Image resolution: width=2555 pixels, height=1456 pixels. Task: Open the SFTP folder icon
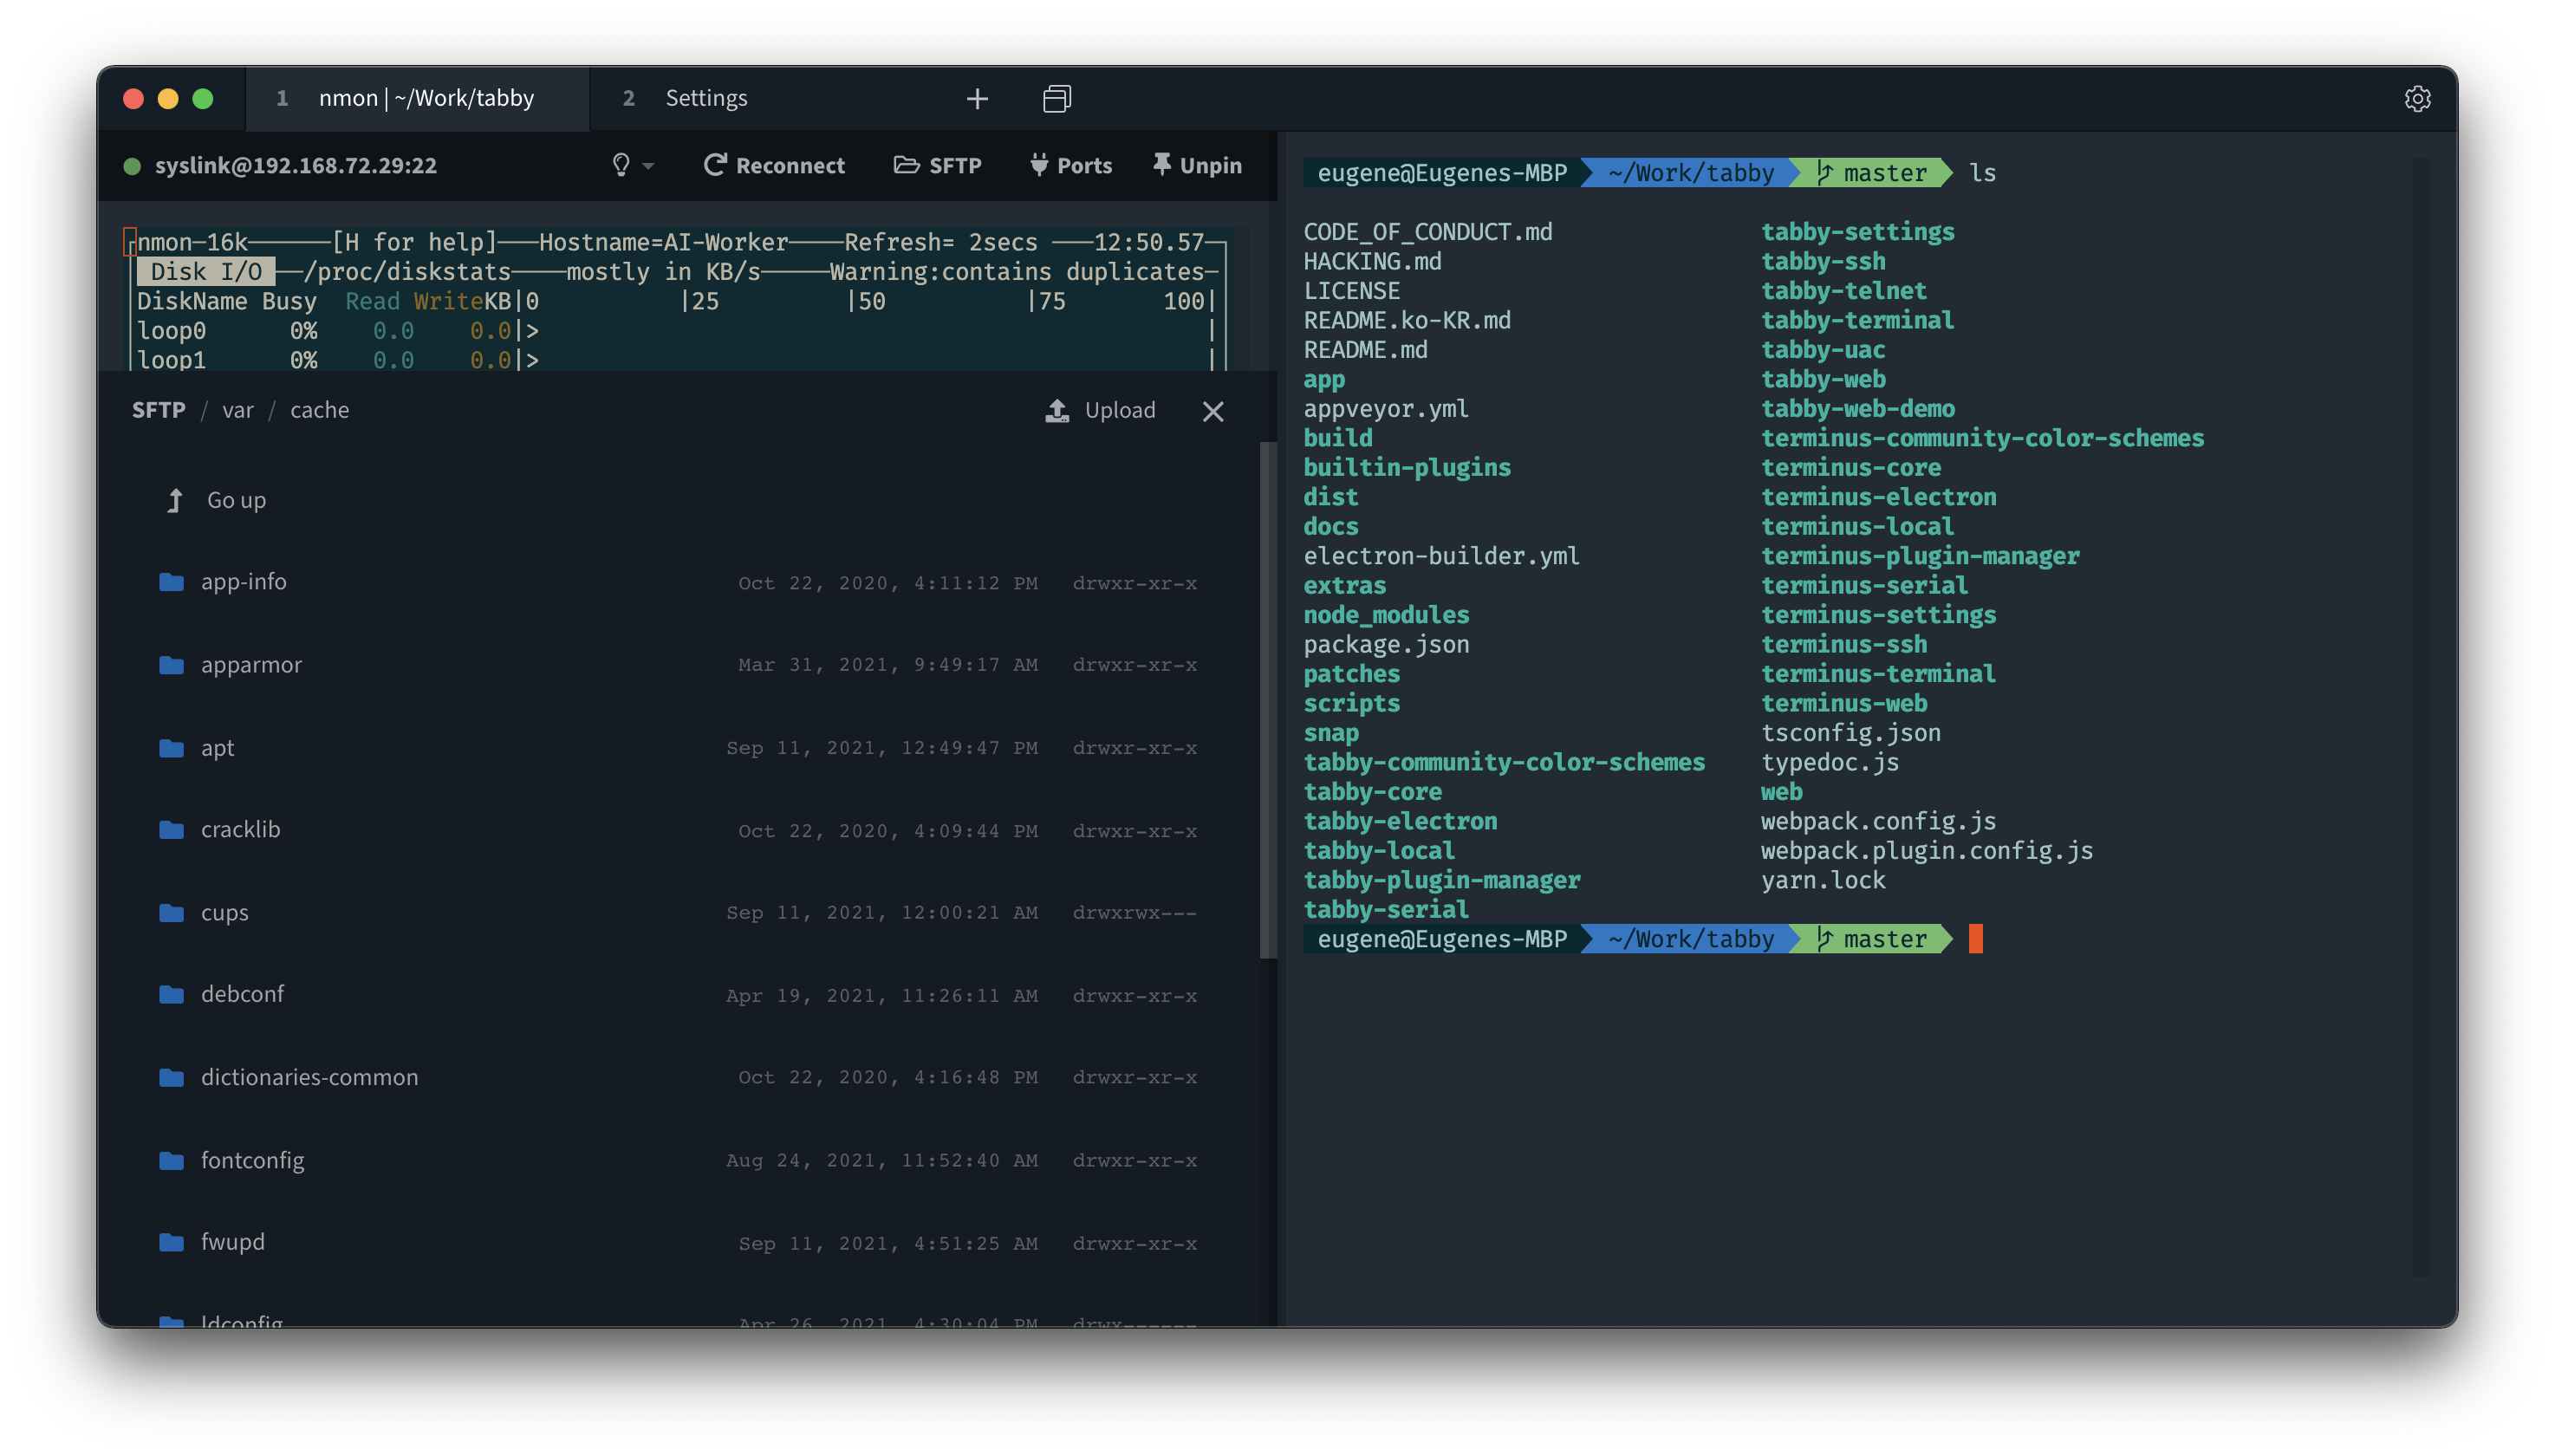(x=906, y=165)
